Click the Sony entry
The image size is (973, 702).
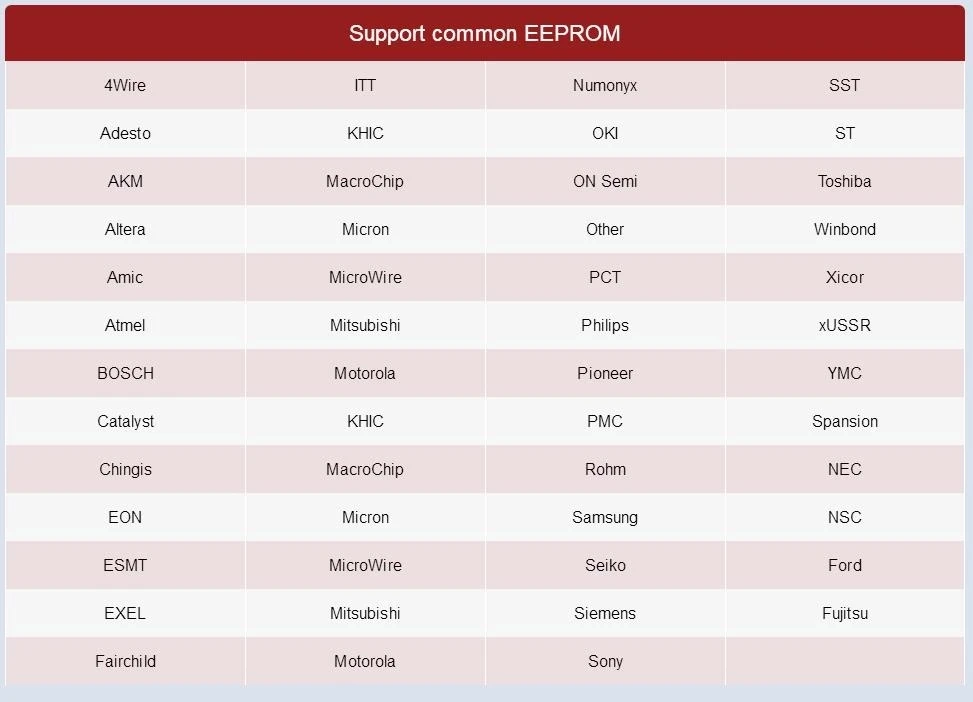605,661
